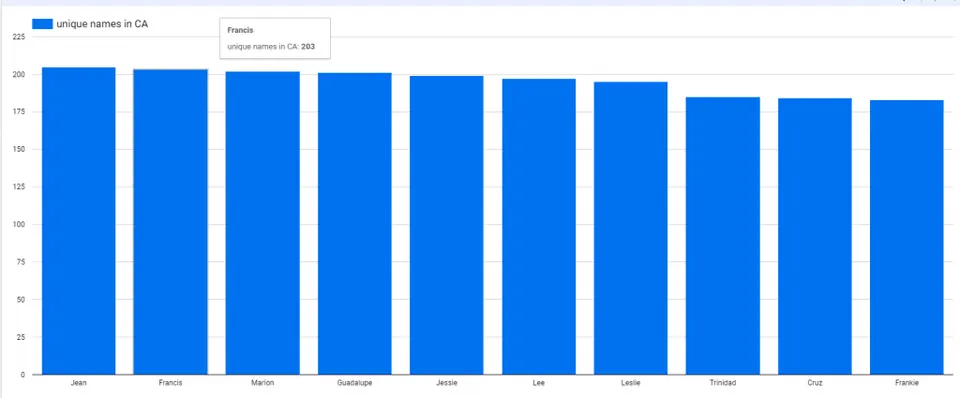Click the 'unique names in CA' legend label
The width and height of the screenshot is (960, 398).
click(102, 24)
